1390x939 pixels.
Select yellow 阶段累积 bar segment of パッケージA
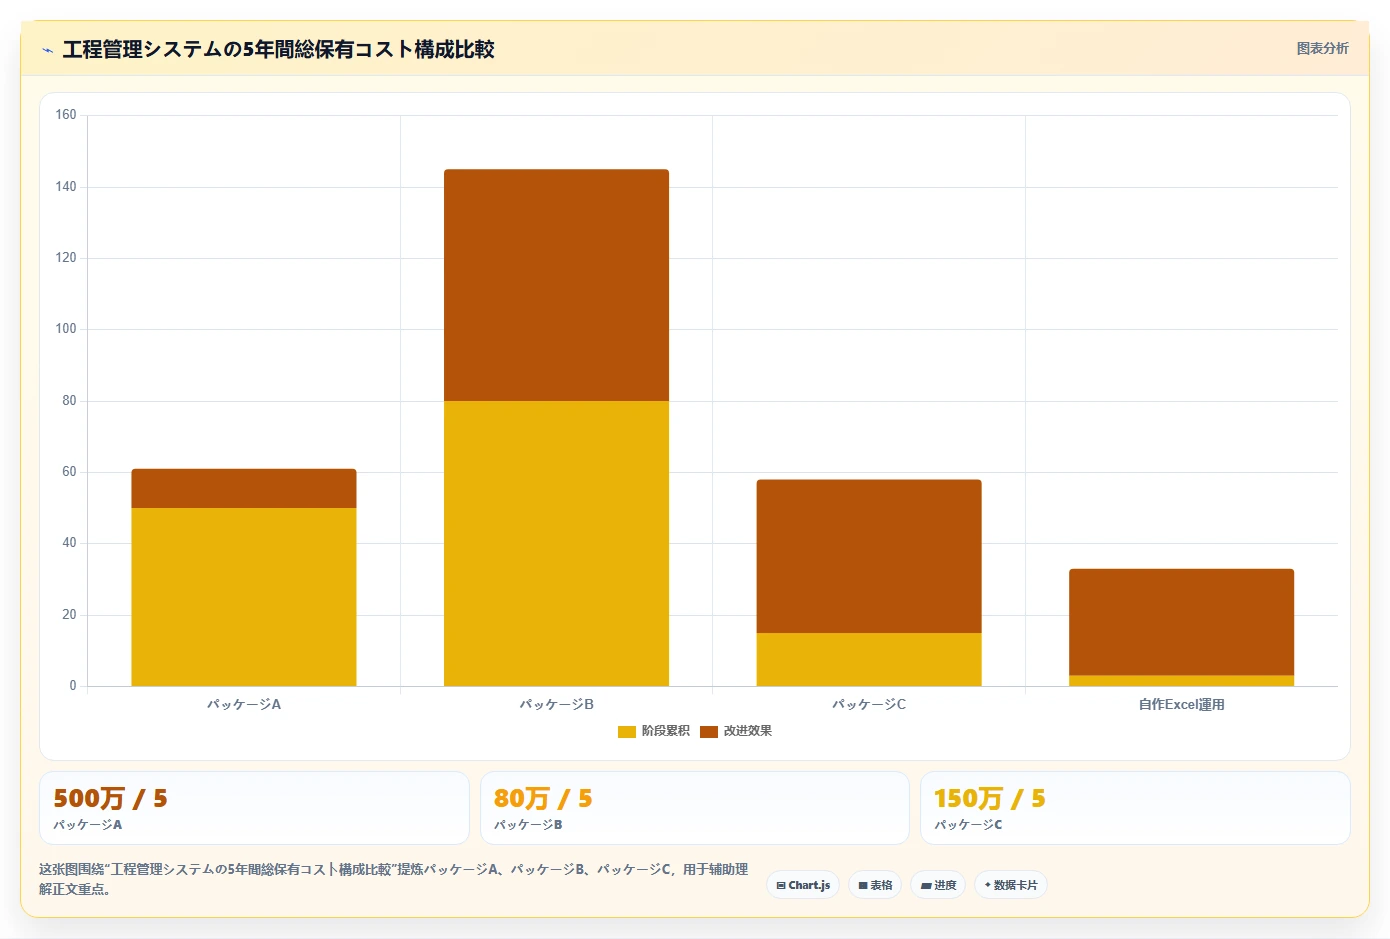(244, 597)
